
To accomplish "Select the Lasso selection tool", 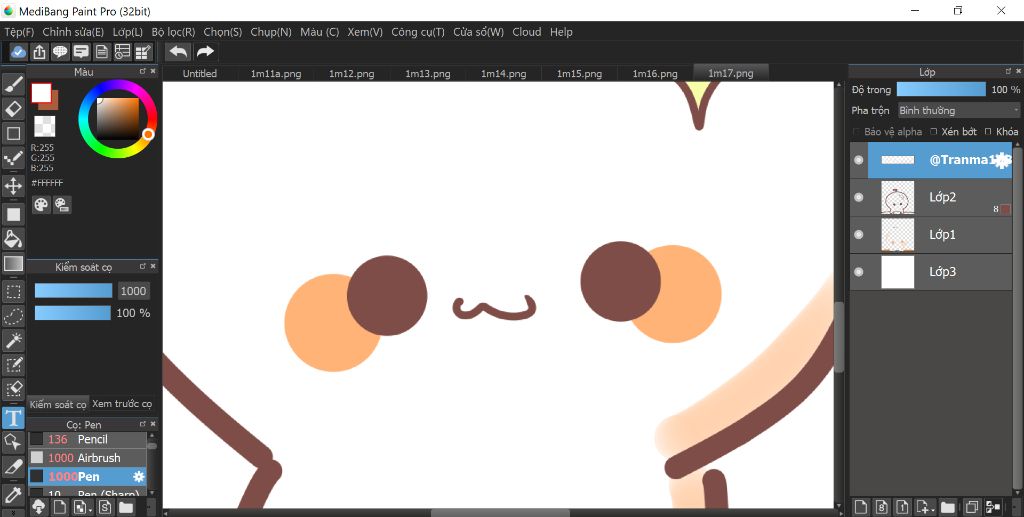I will point(13,316).
